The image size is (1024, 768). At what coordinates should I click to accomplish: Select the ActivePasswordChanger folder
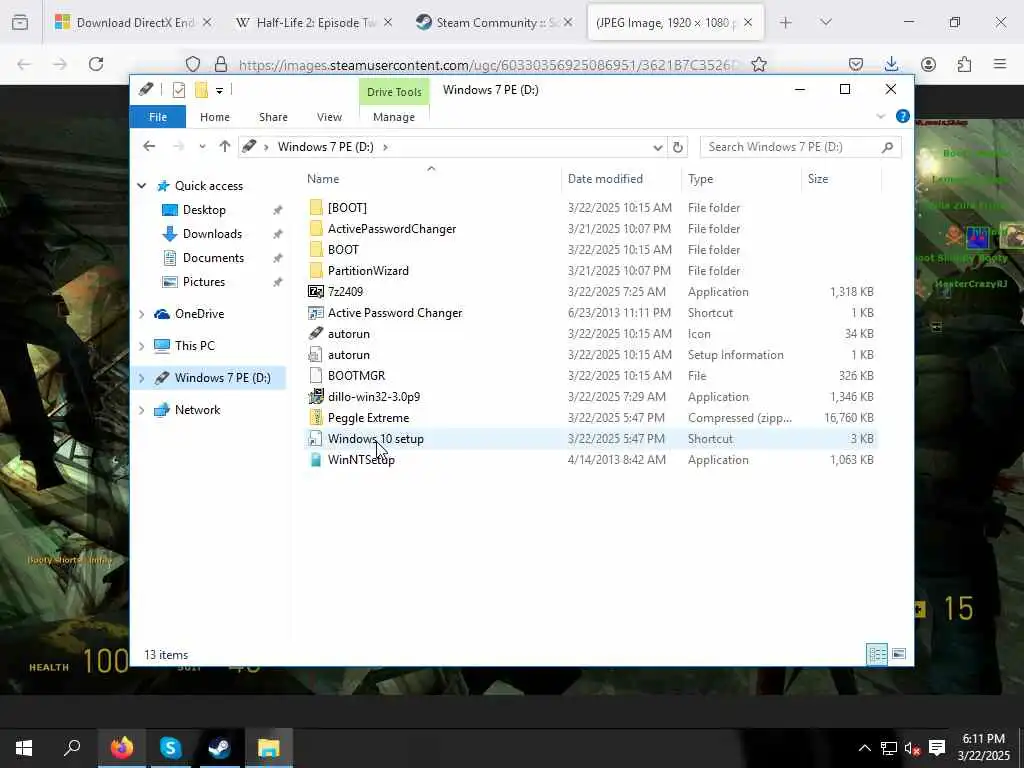(392, 229)
